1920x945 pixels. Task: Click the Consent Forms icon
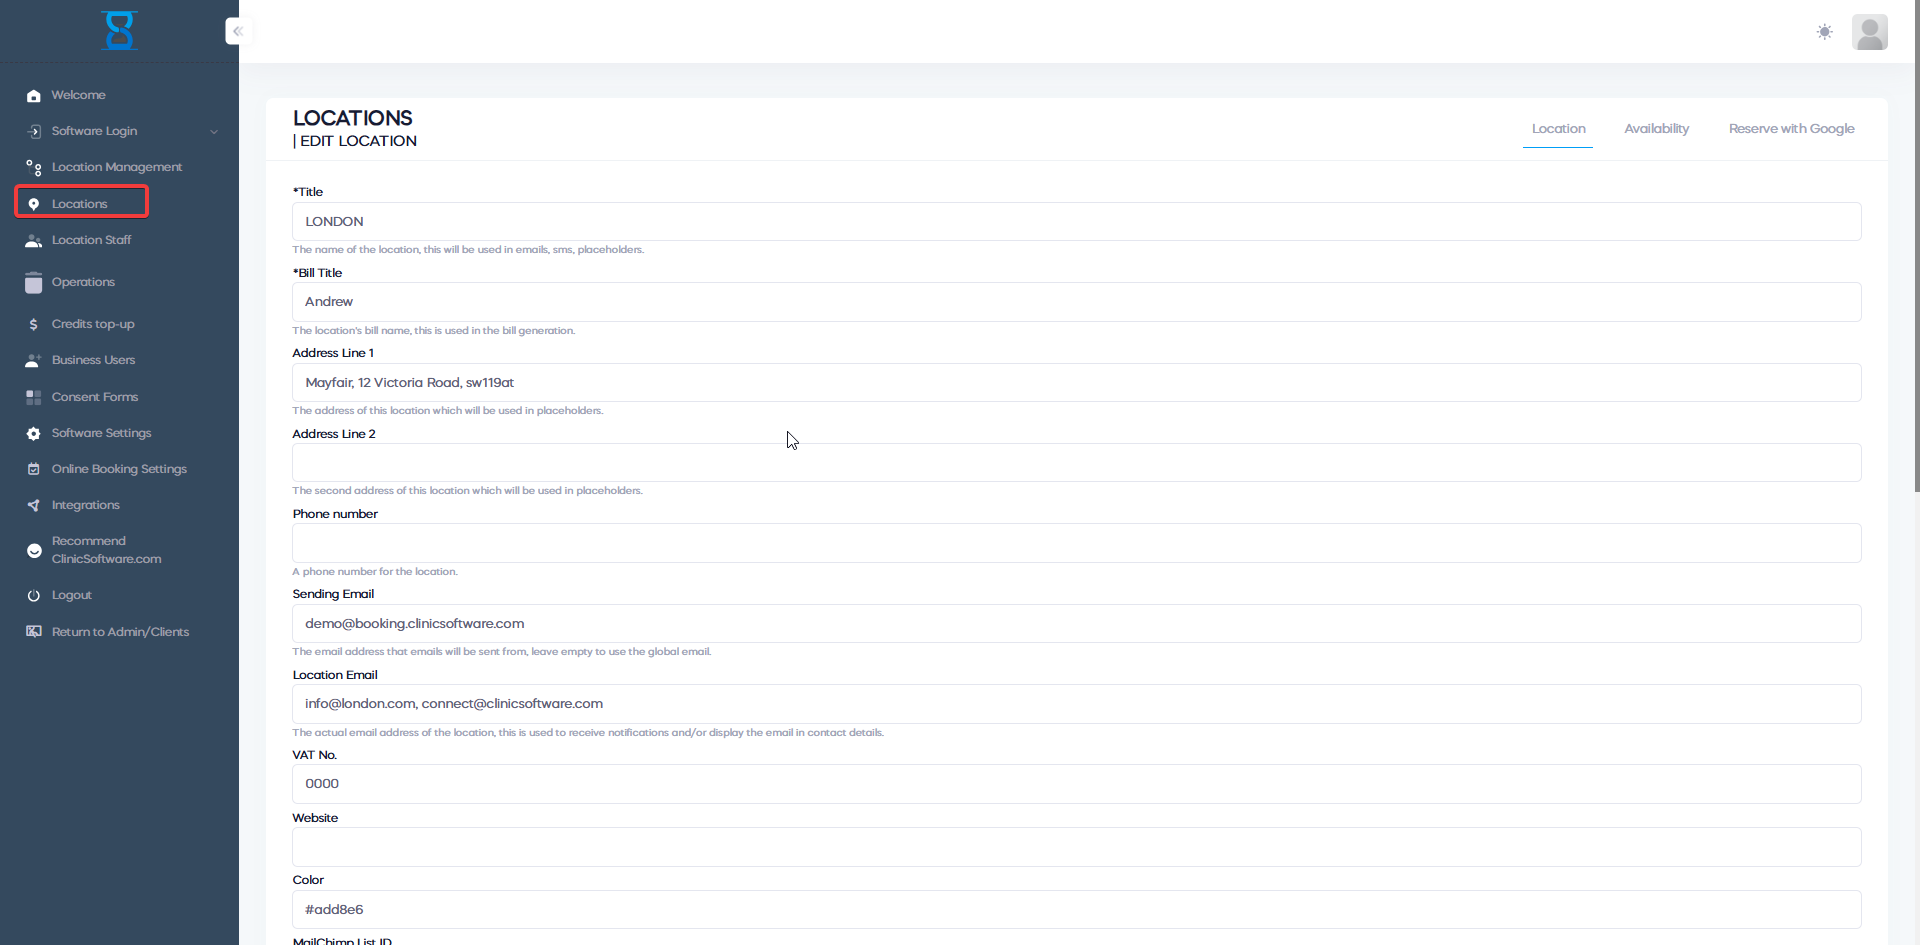(34, 398)
